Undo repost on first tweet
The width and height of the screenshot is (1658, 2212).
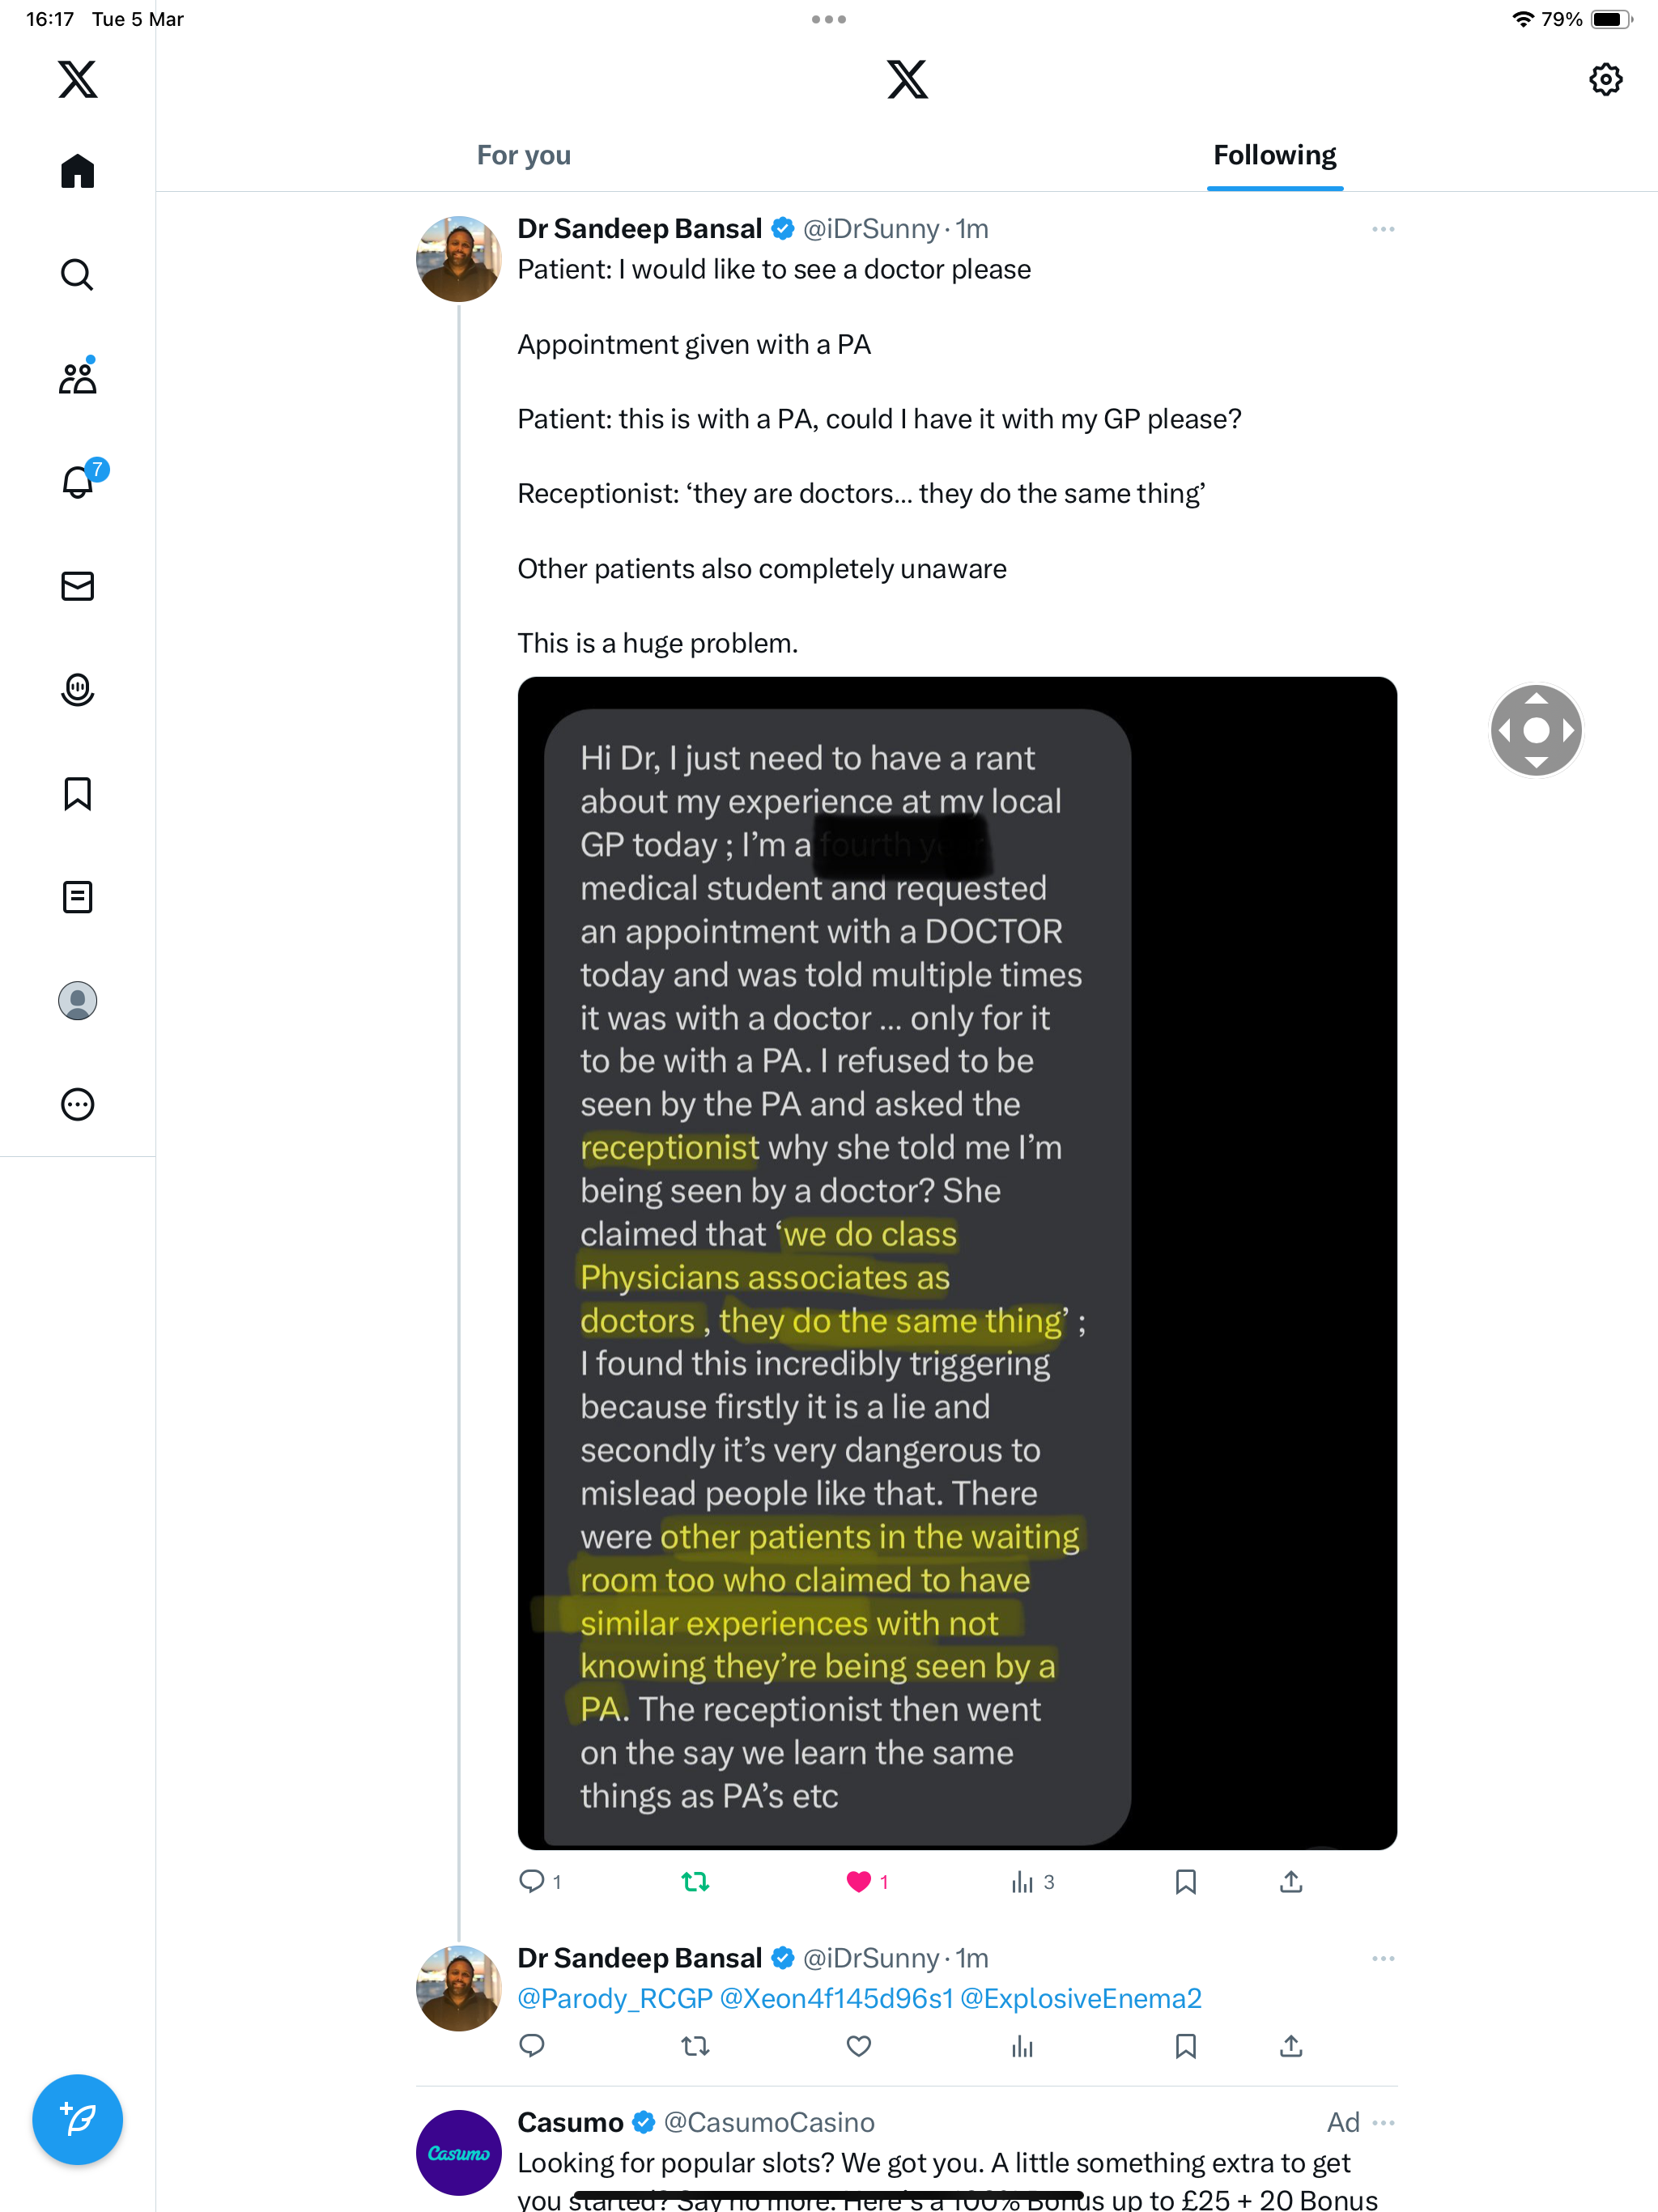[x=695, y=1882]
